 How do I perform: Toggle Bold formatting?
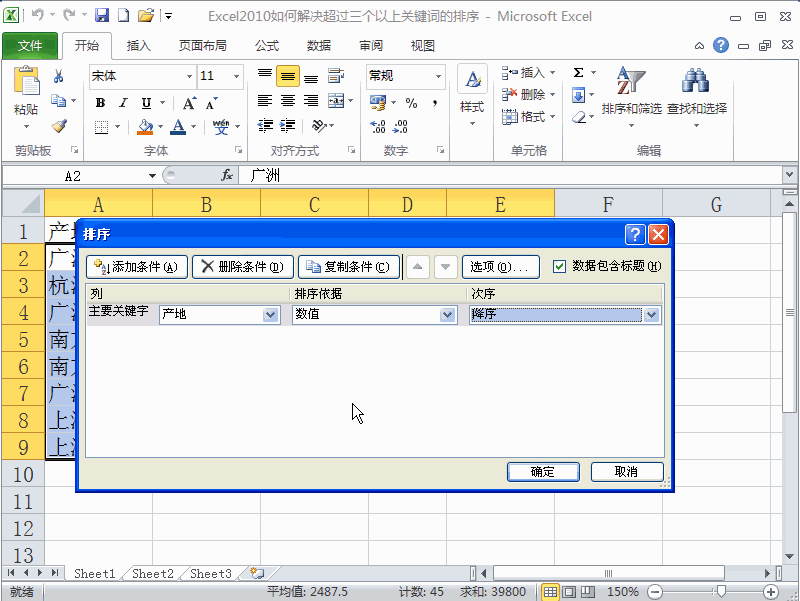101,103
